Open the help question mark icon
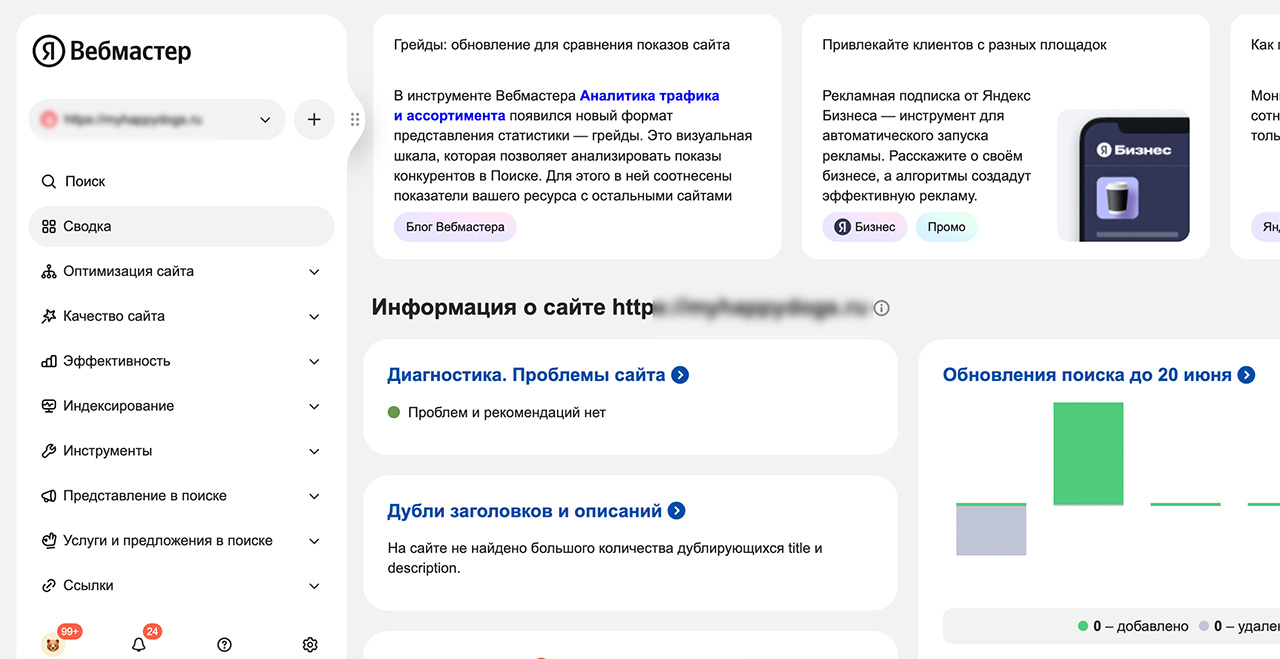This screenshot has height=659, width=1280. coord(224,645)
